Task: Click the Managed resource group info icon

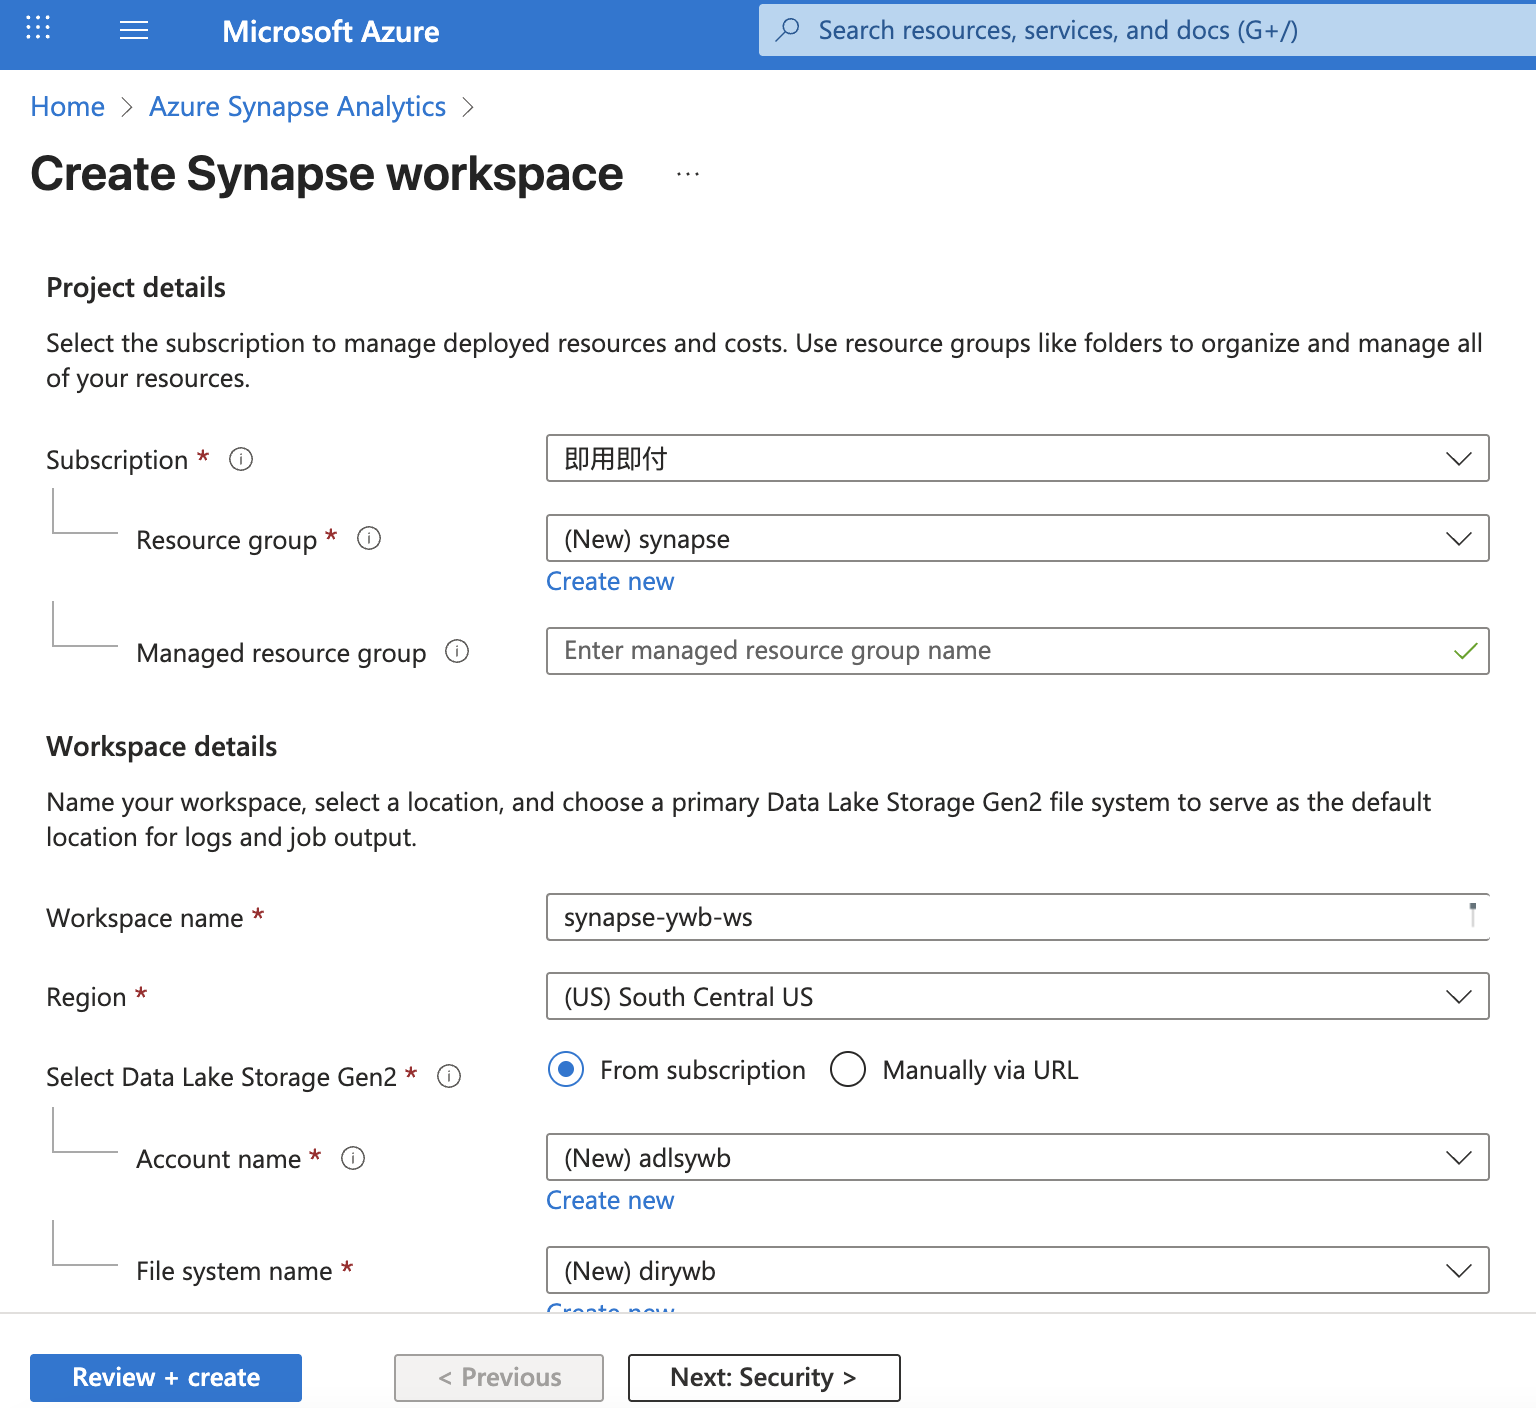Action: 457,652
